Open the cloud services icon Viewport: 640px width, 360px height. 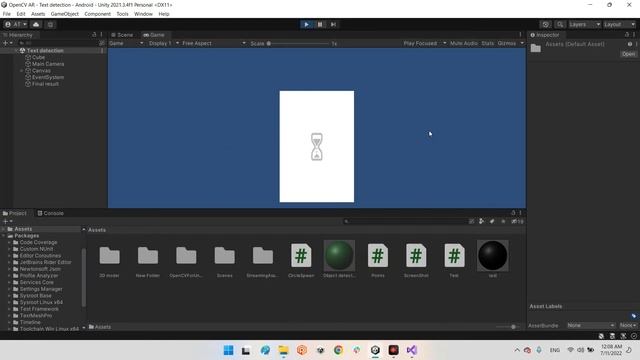click(x=36, y=24)
